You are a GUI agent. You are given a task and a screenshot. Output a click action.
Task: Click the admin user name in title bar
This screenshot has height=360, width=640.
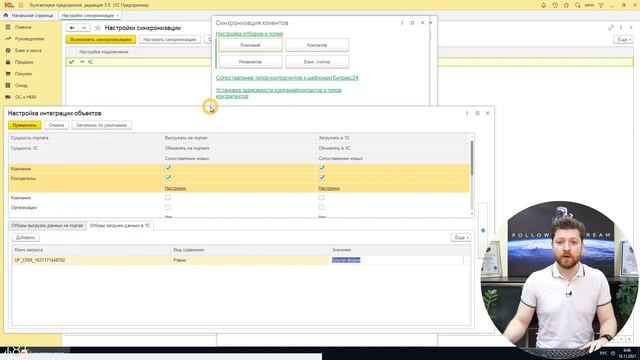point(589,5)
